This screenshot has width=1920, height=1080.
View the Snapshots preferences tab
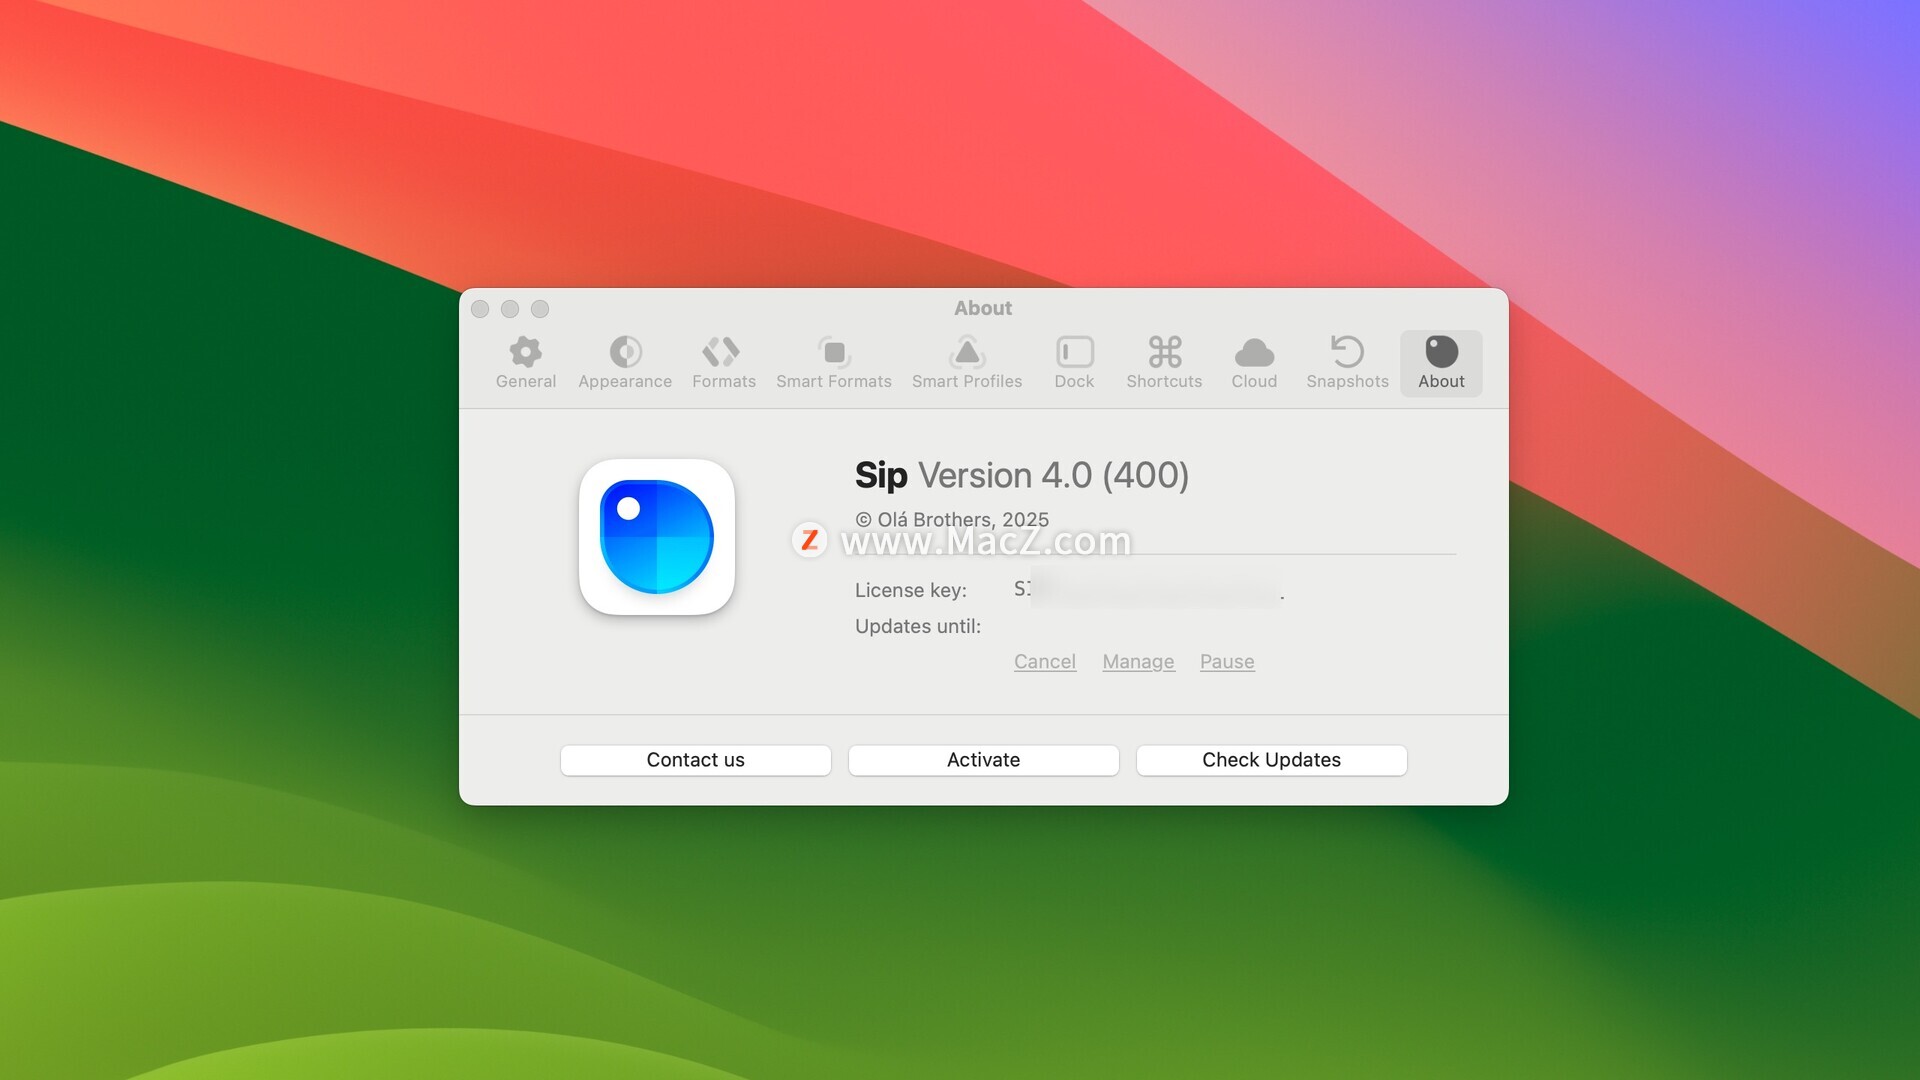1347,363
